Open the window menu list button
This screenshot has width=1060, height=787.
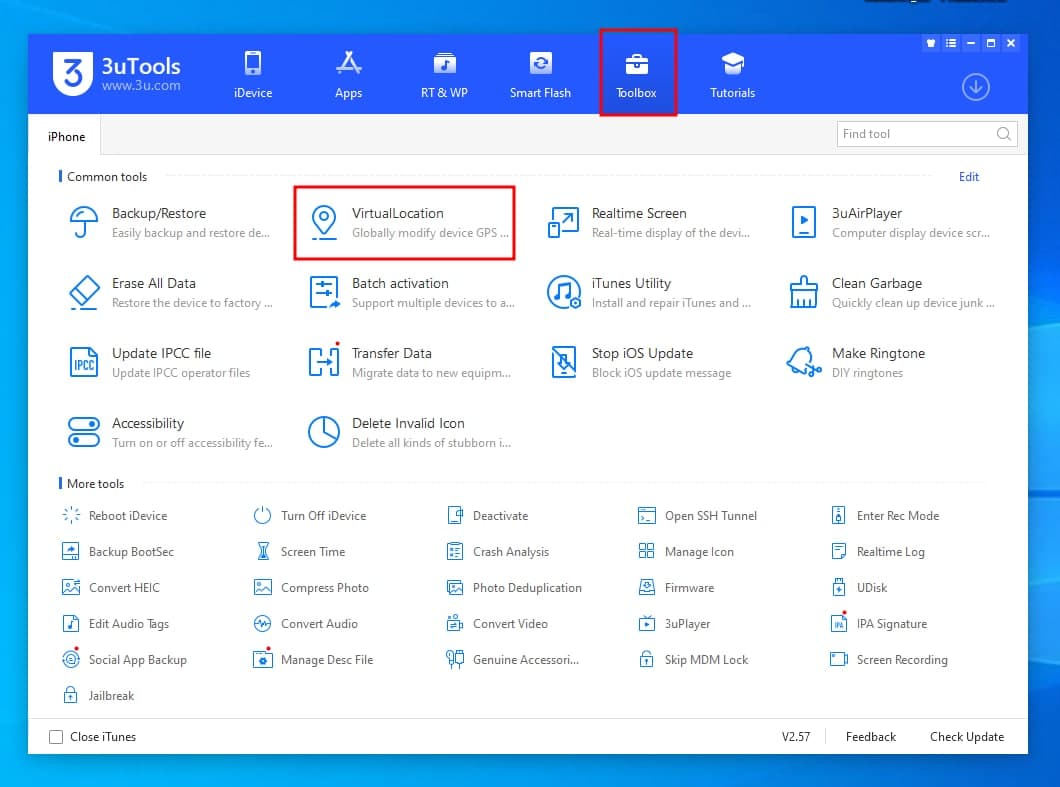951,43
